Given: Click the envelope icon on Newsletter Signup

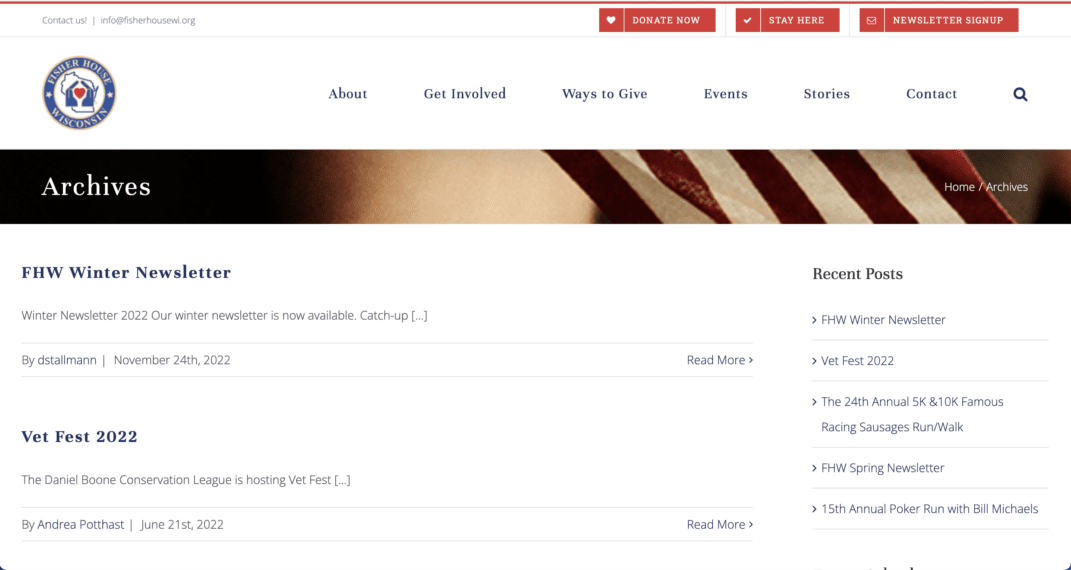Looking at the screenshot, I should coord(871,20).
